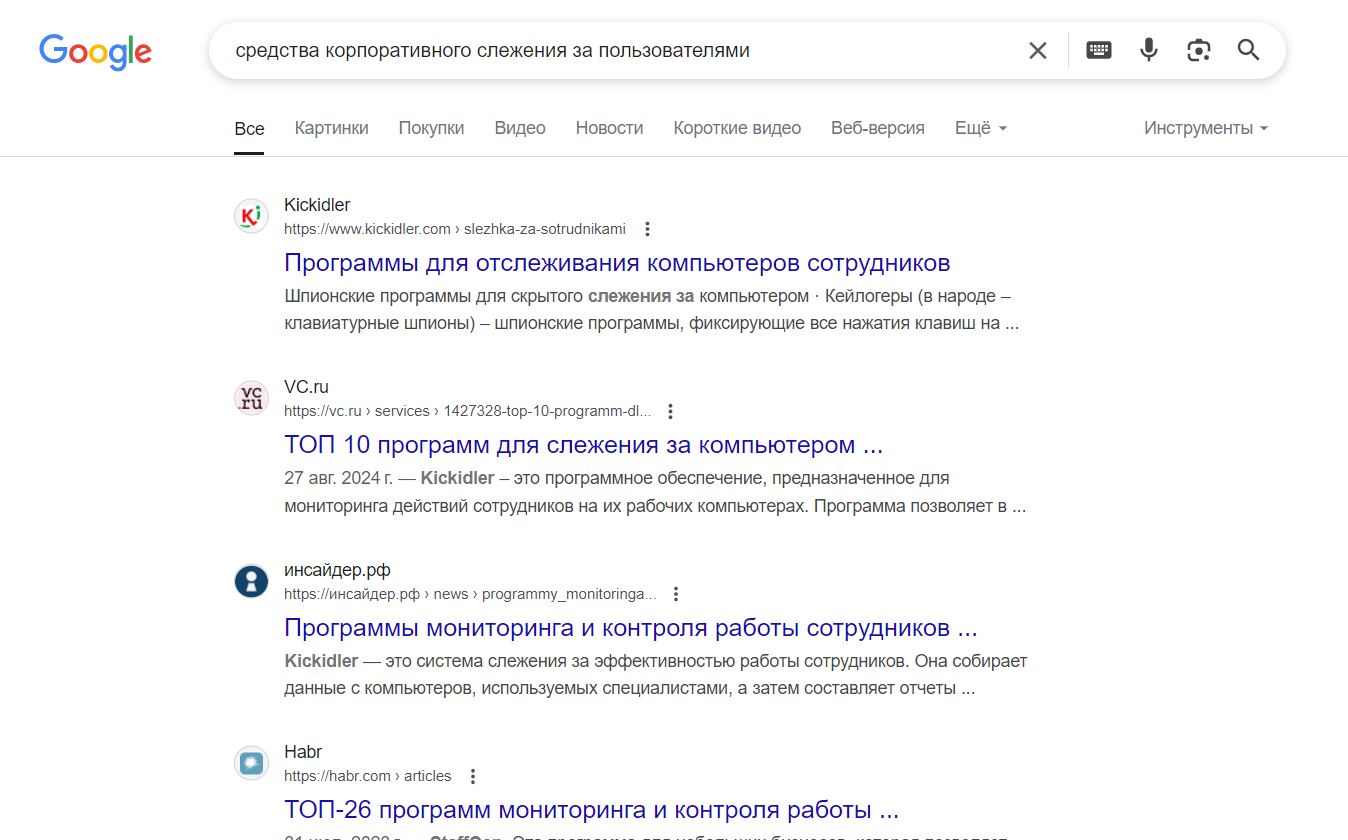Open the on-screen keyboard input tool
The image size is (1348, 840).
pos(1099,50)
